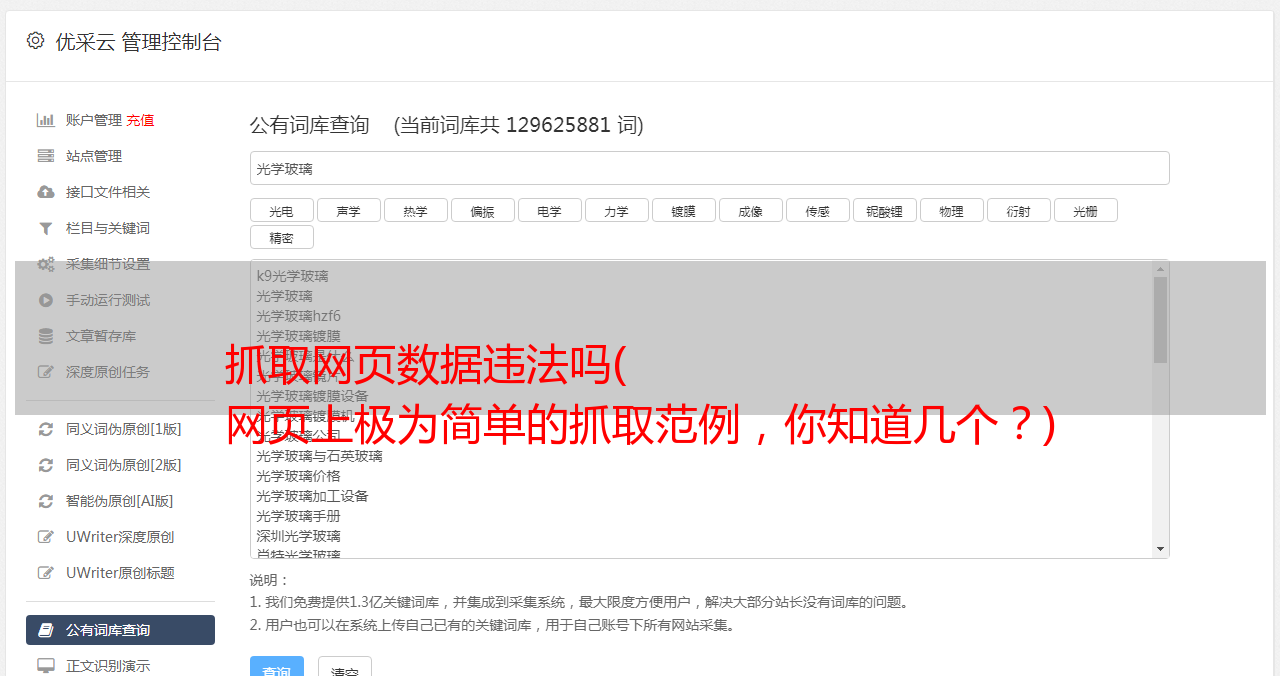Click the gear icon beside 优采云 title
This screenshot has height=676, width=1280.
click(x=35, y=41)
